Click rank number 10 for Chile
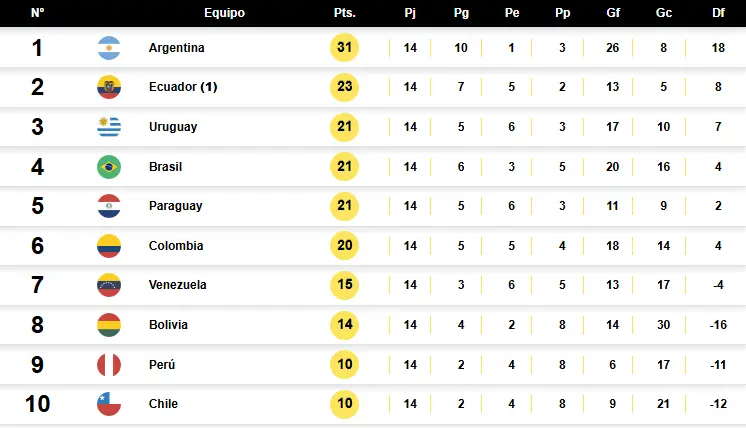746x428 pixels. point(38,404)
